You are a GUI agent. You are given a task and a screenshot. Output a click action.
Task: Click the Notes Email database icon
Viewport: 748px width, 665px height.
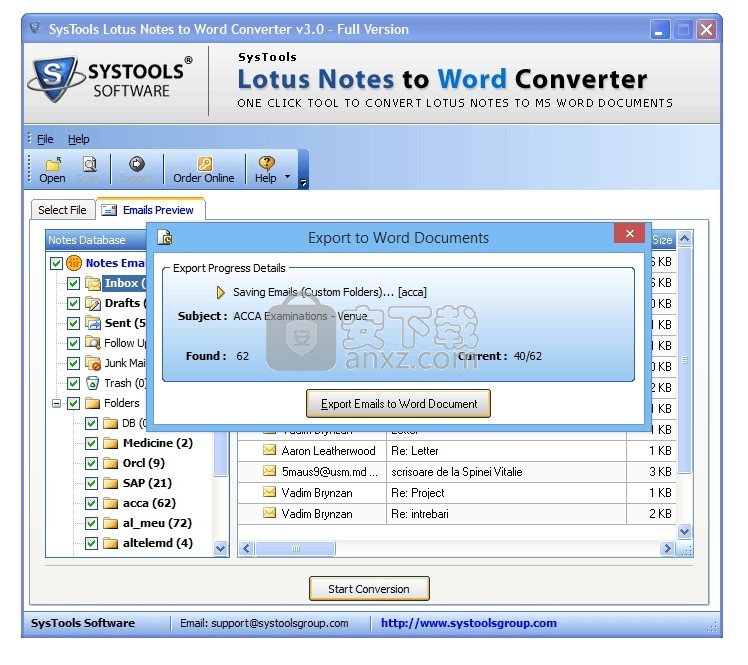74,263
